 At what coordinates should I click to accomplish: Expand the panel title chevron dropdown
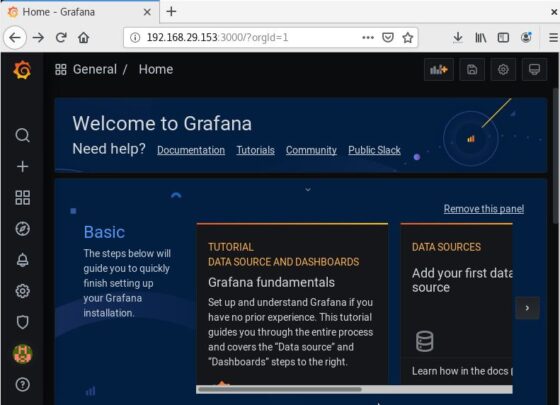pyautogui.click(x=308, y=190)
